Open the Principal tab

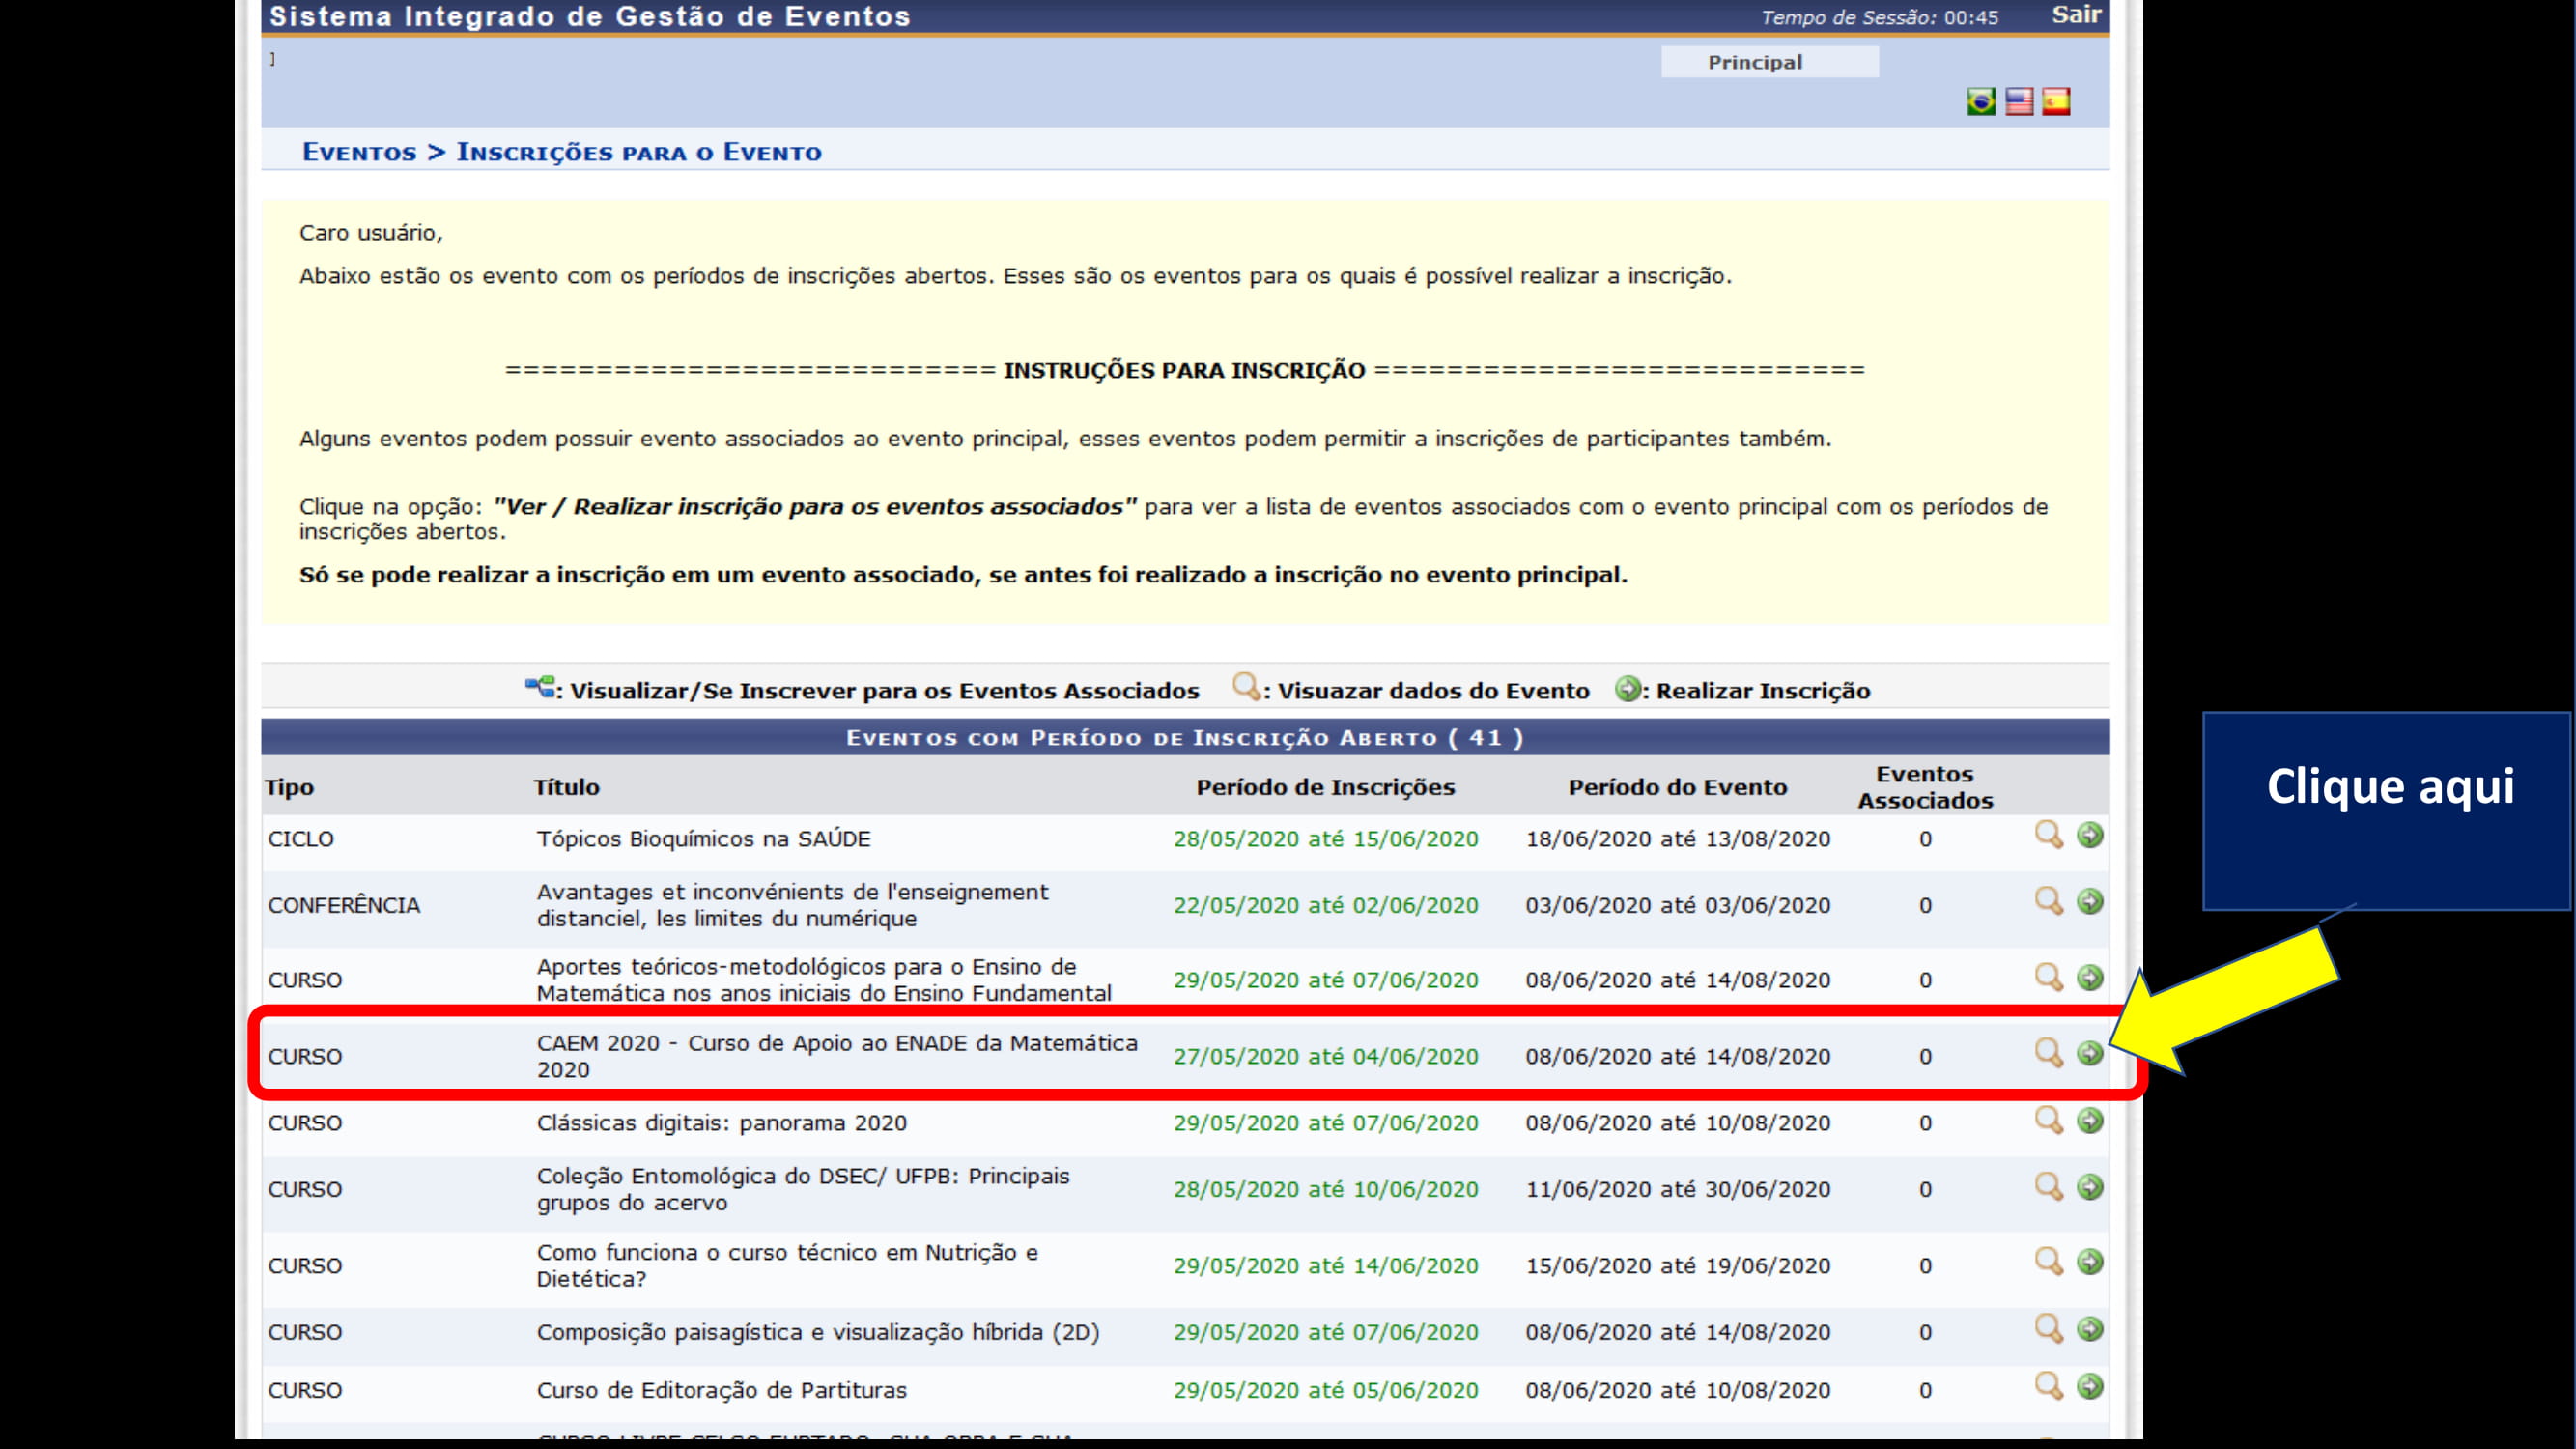click(1769, 61)
